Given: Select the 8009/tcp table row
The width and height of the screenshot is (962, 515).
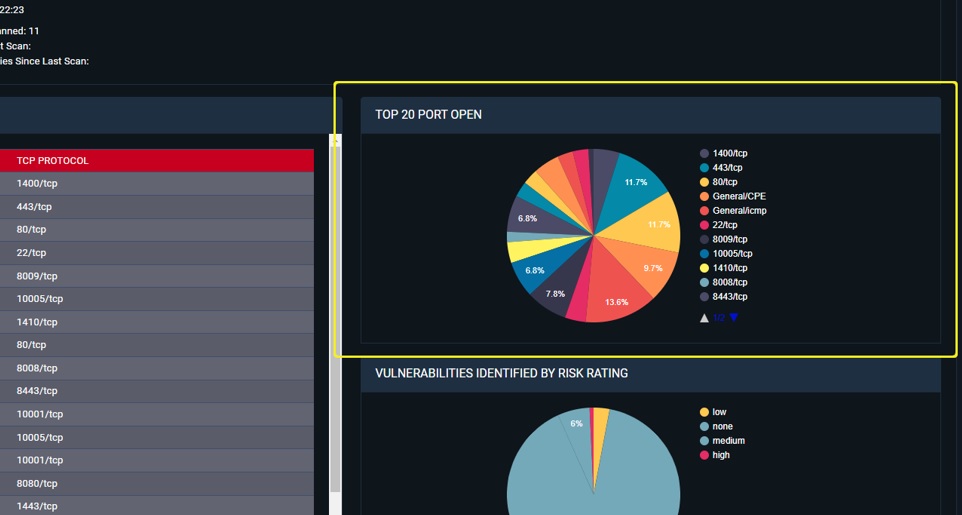Looking at the screenshot, I should (156, 276).
